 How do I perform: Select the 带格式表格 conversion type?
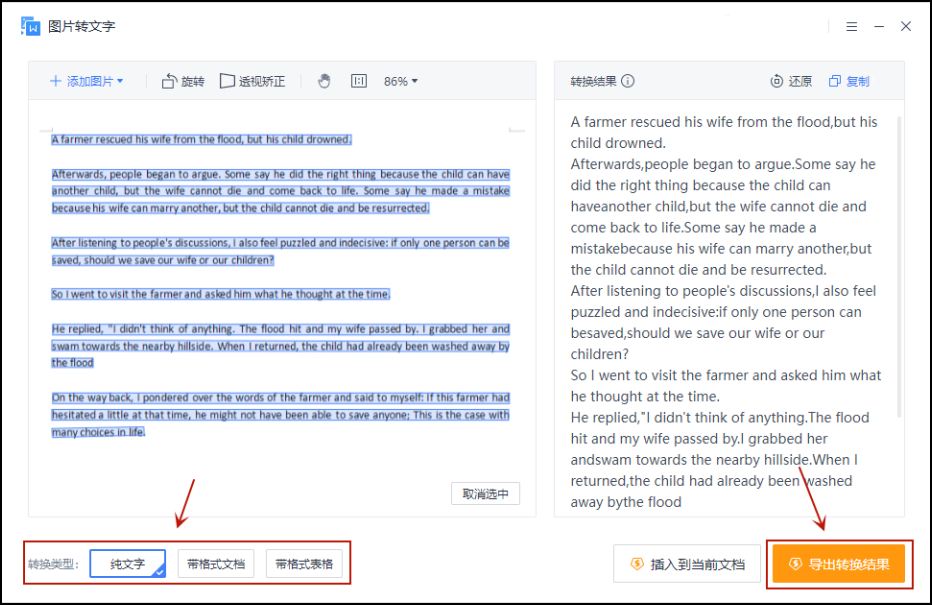point(305,564)
